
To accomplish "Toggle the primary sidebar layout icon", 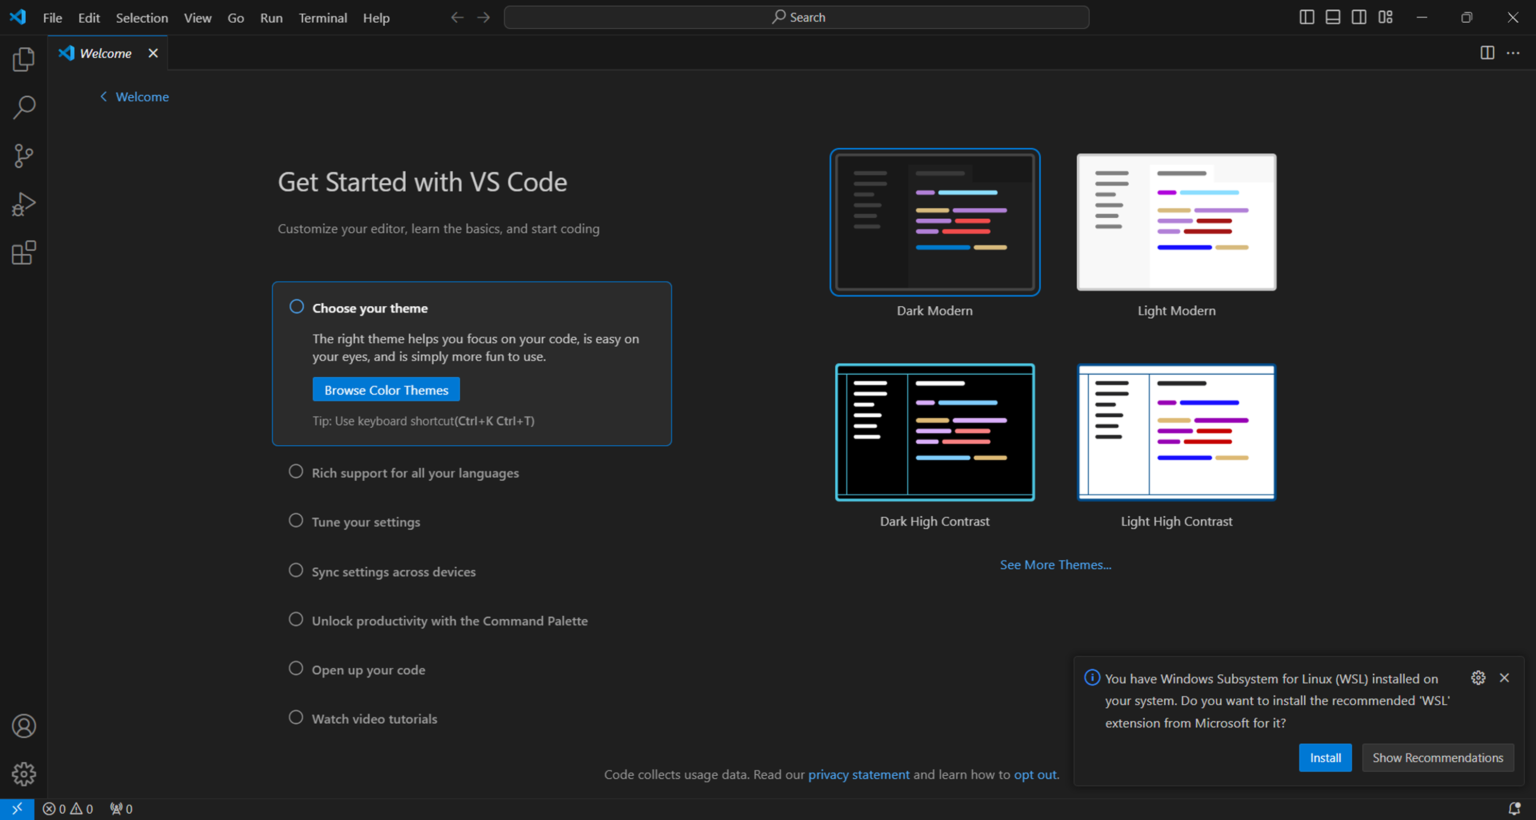I will (1306, 17).
